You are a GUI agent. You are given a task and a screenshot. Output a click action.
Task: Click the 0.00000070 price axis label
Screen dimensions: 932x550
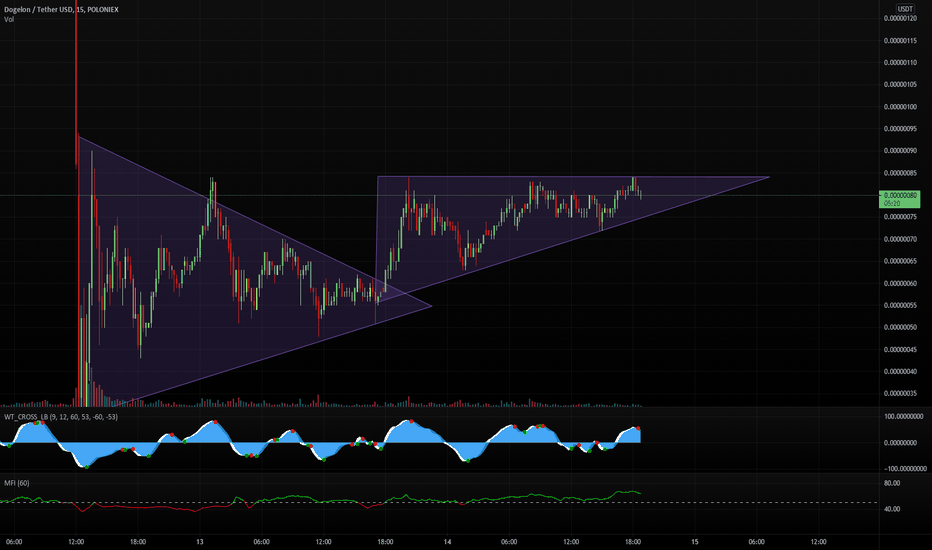900,239
